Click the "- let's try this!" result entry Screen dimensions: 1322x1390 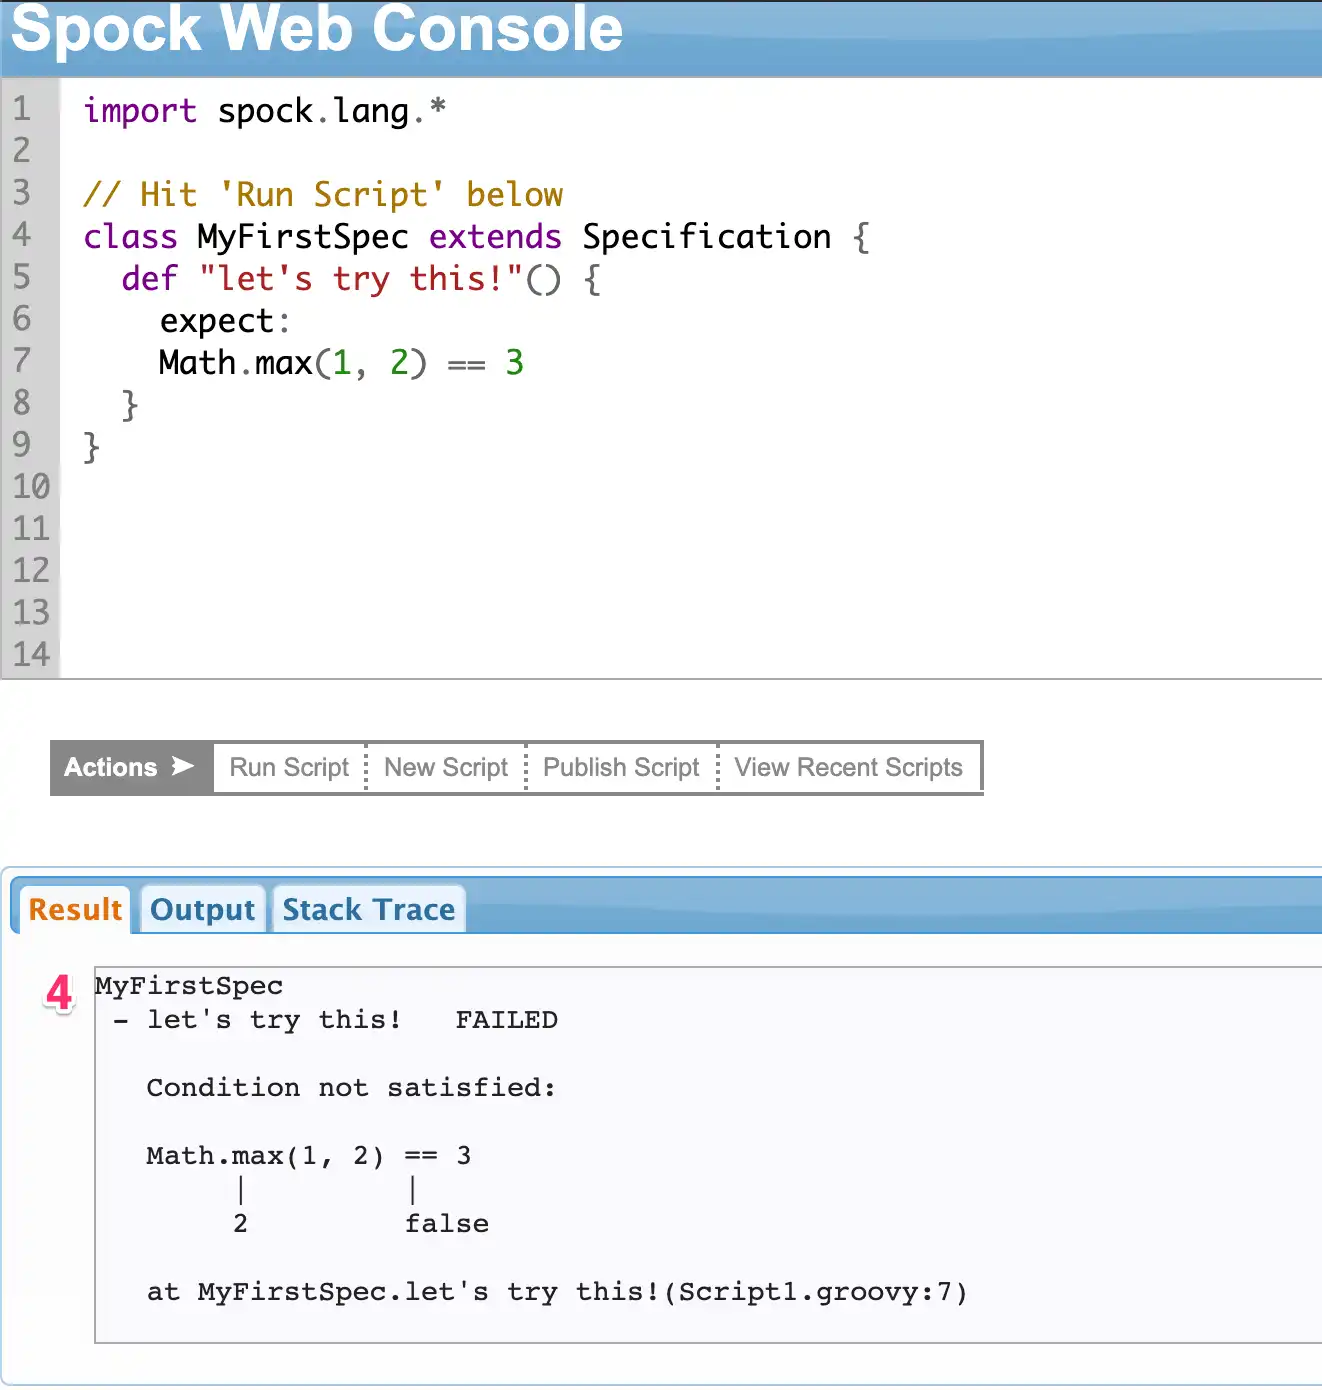[x=257, y=1020]
